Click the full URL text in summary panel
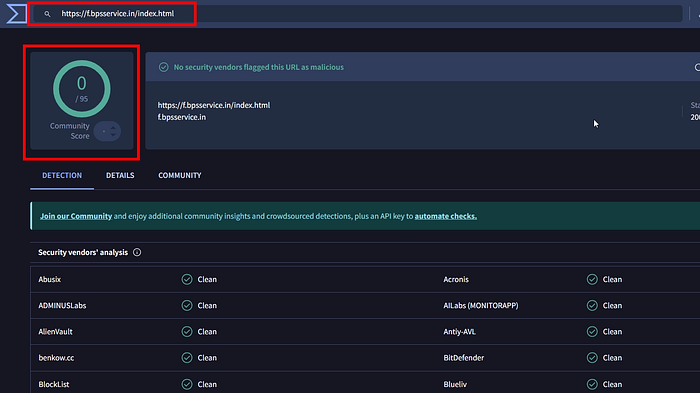Image resolution: width=700 pixels, height=393 pixels. (214, 105)
